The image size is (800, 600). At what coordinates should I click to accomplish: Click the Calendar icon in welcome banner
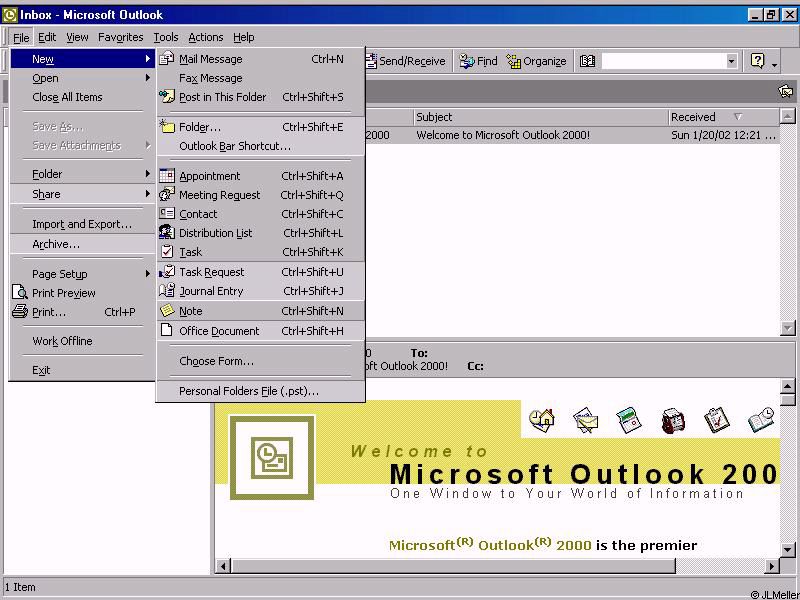click(x=629, y=421)
